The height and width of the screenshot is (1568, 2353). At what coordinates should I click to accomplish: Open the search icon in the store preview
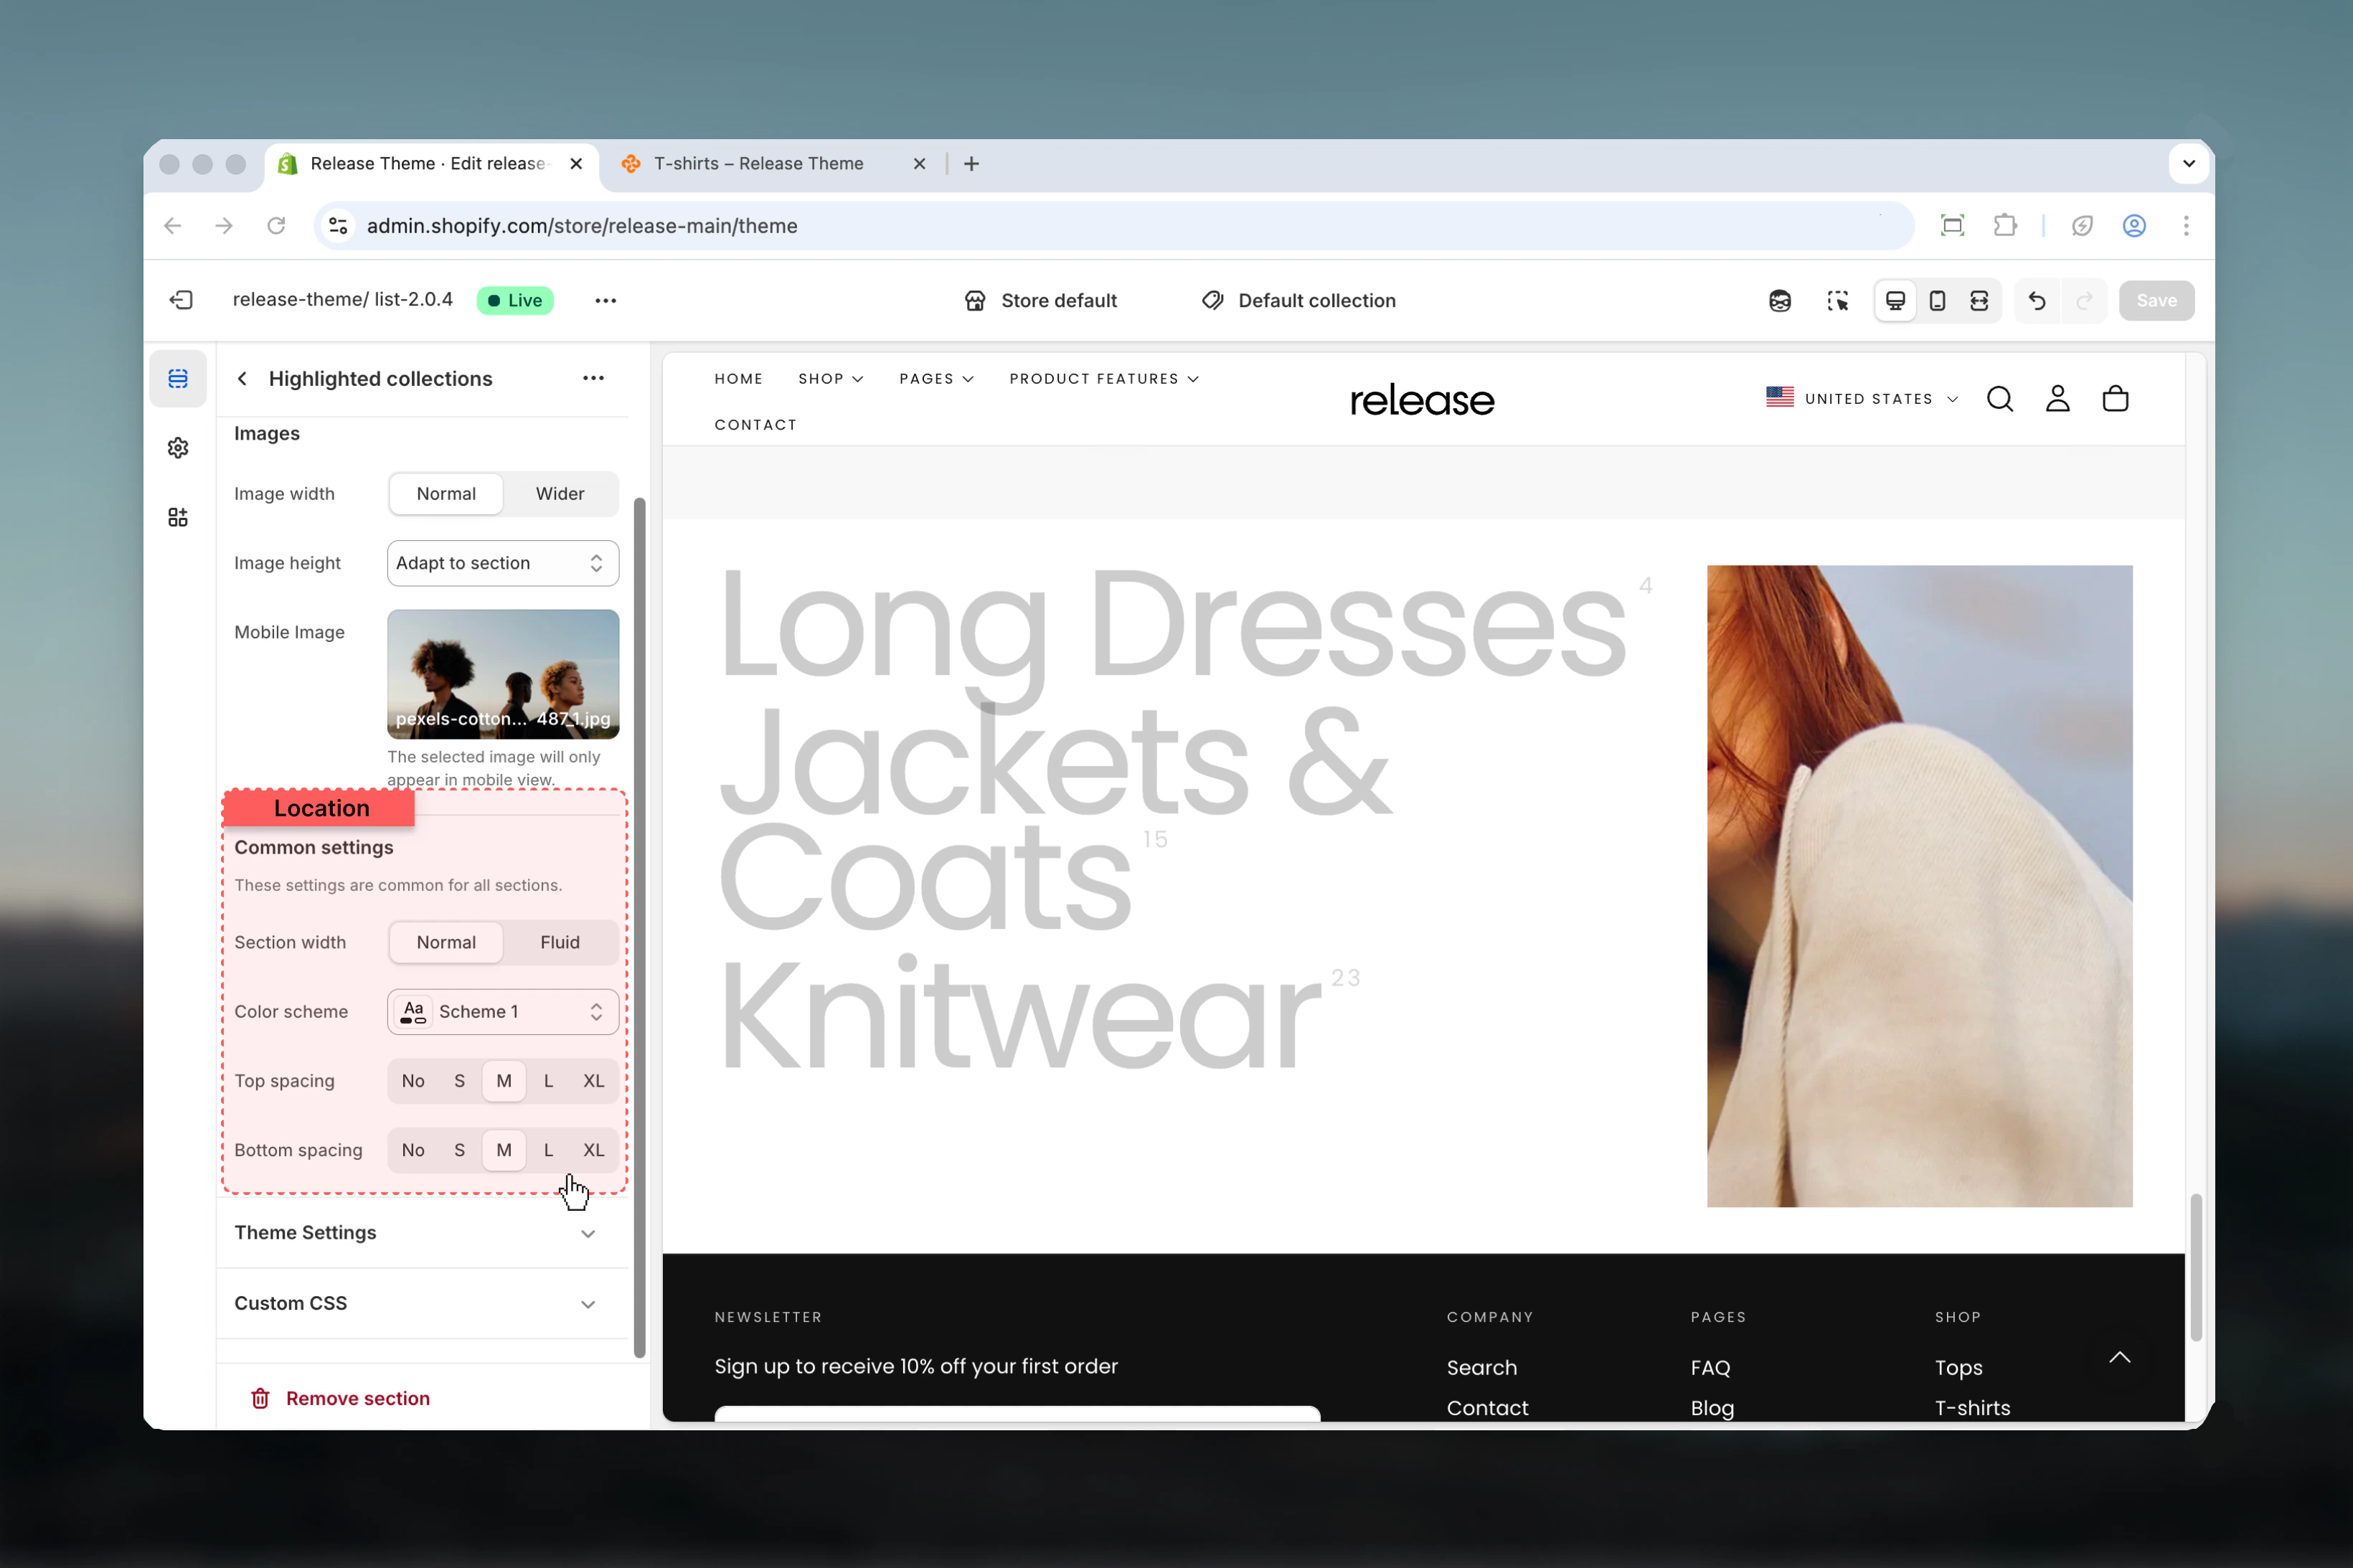click(x=2000, y=399)
